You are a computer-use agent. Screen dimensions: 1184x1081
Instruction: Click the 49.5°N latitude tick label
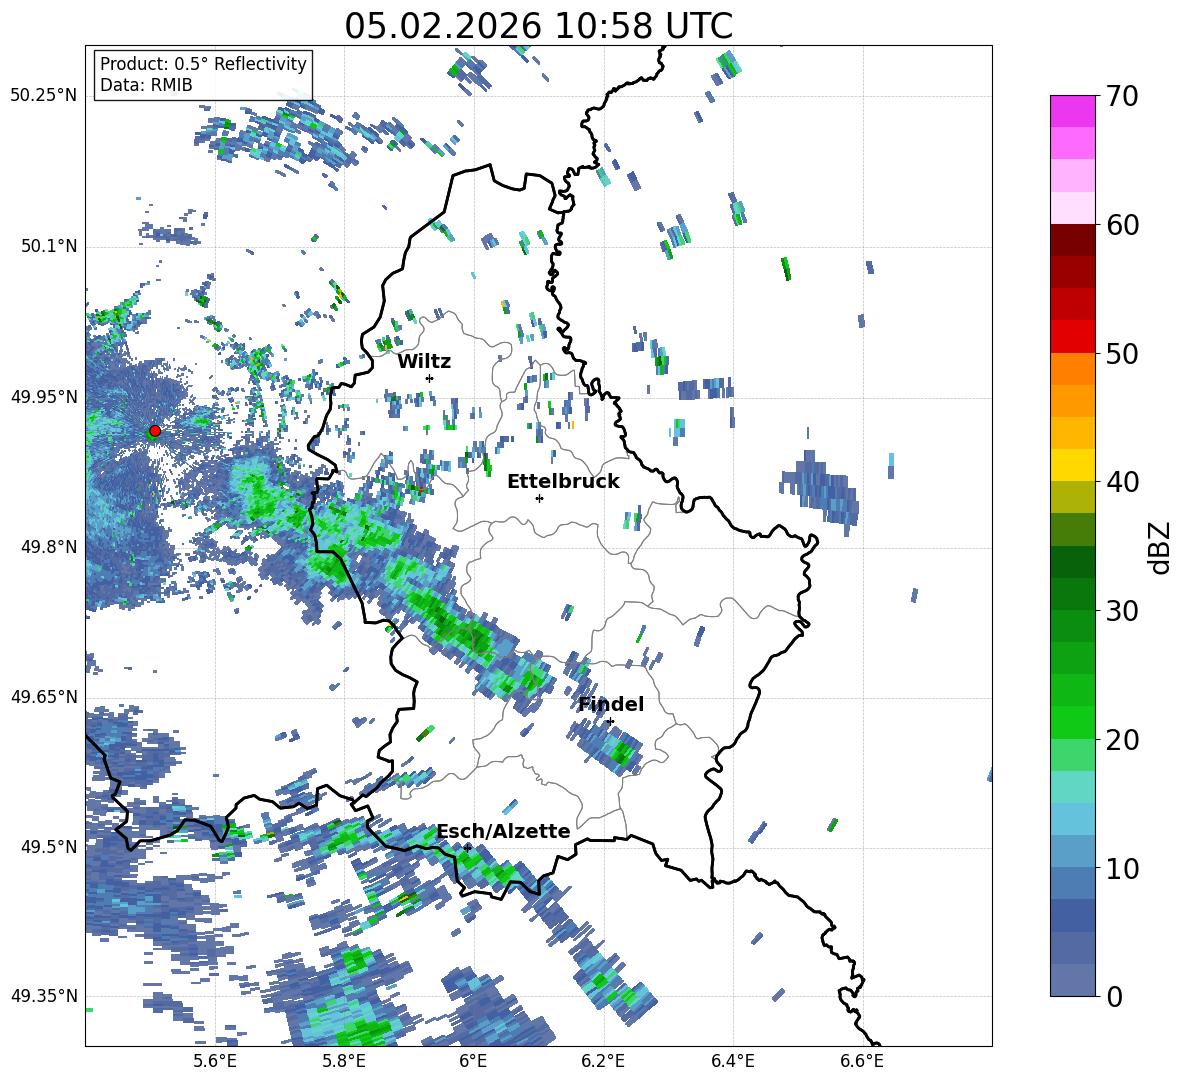pos(48,846)
